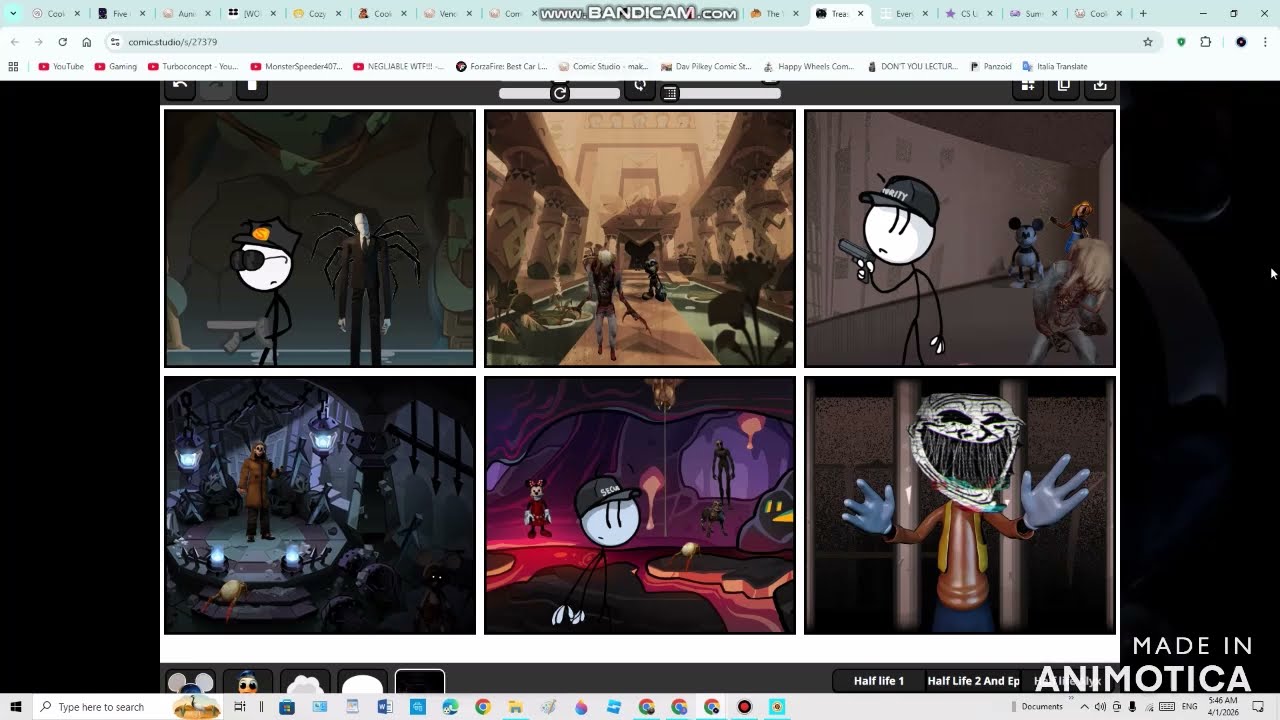Open the tab search dropdown in Chrome

[13, 14]
